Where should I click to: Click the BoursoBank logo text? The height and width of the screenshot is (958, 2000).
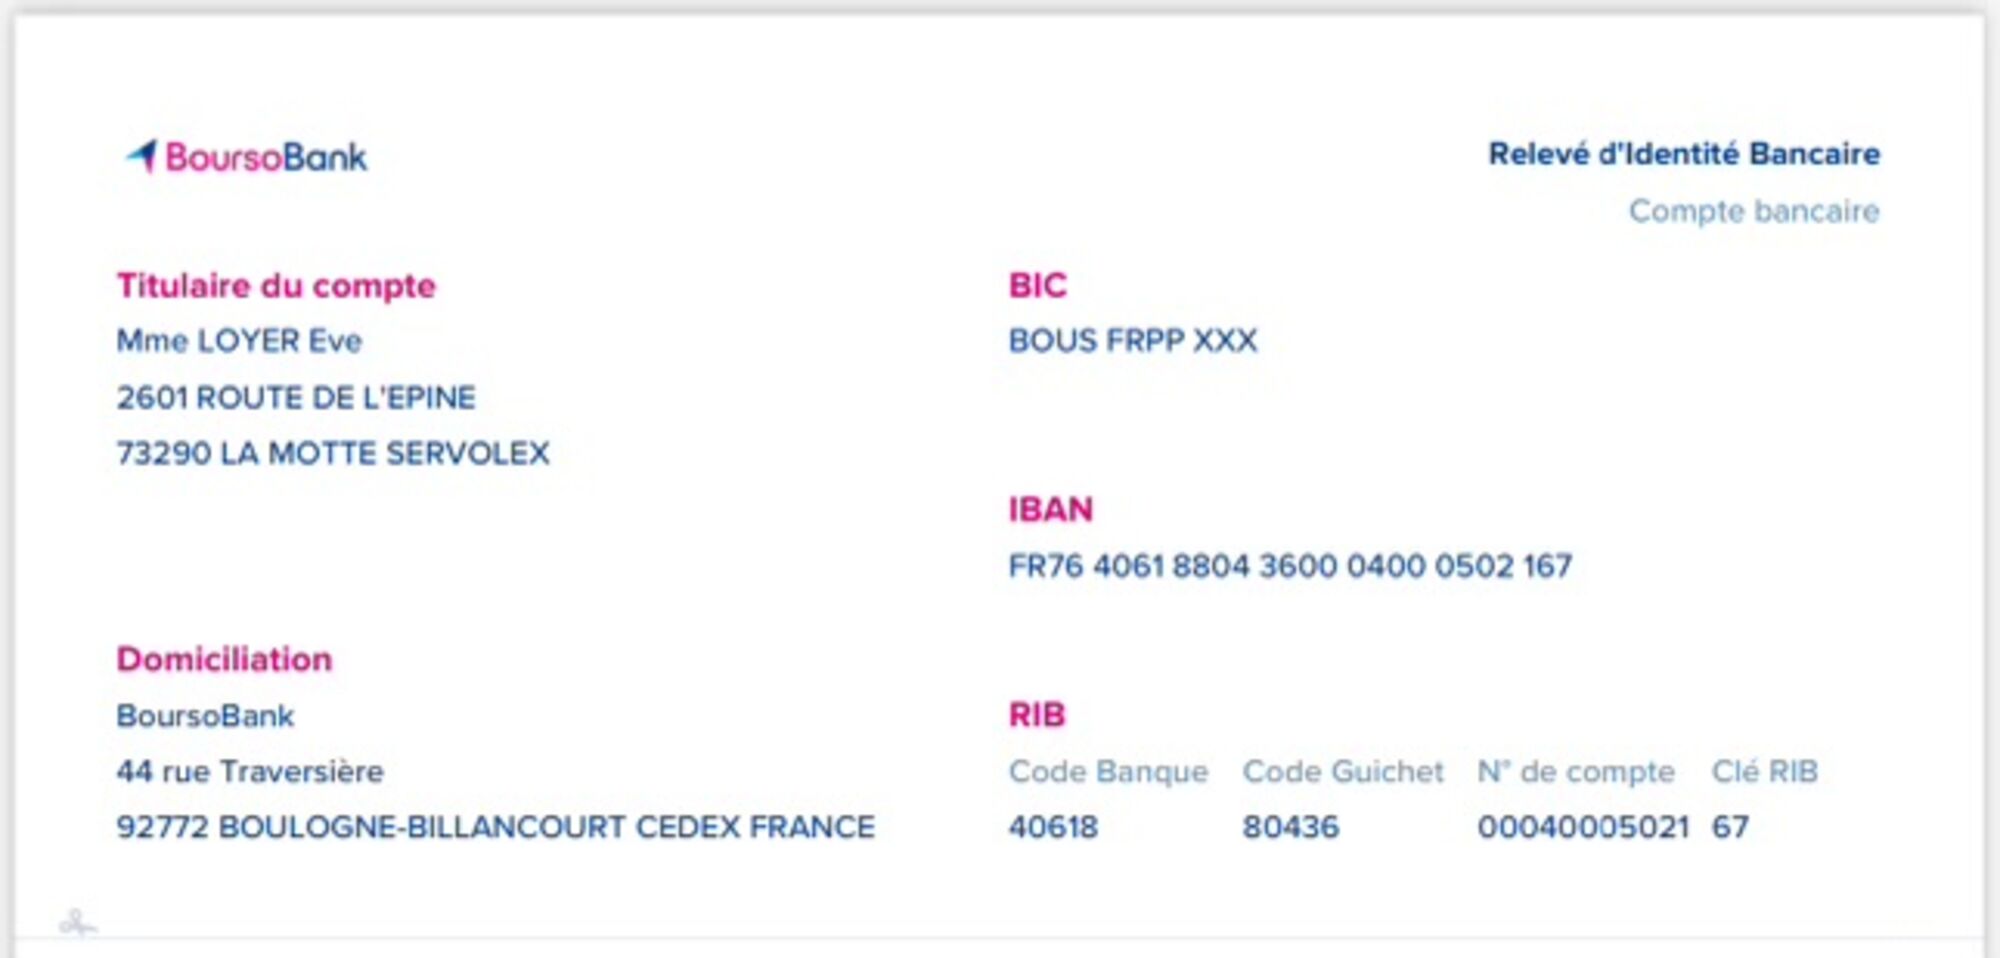coord(266,157)
